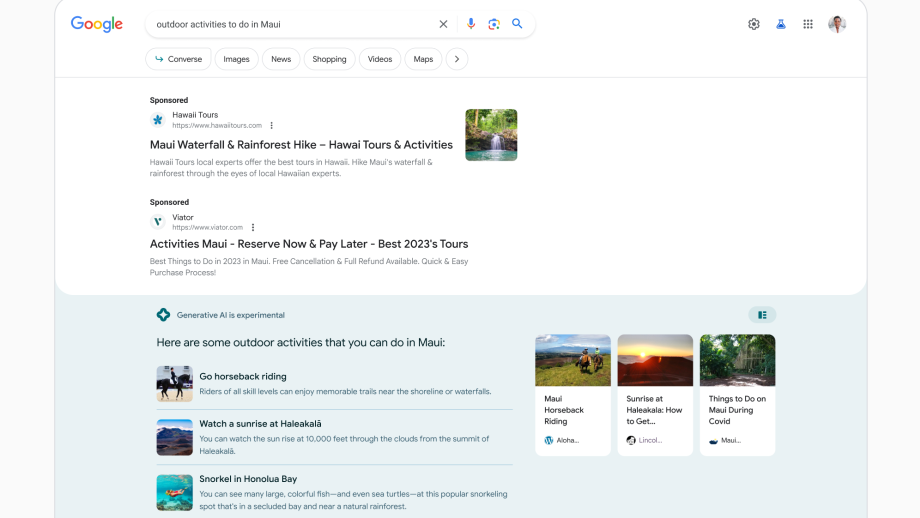Image resolution: width=920 pixels, height=518 pixels.
Task: Click Snorkel in Honolua Bay item
Action: [248, 479]
